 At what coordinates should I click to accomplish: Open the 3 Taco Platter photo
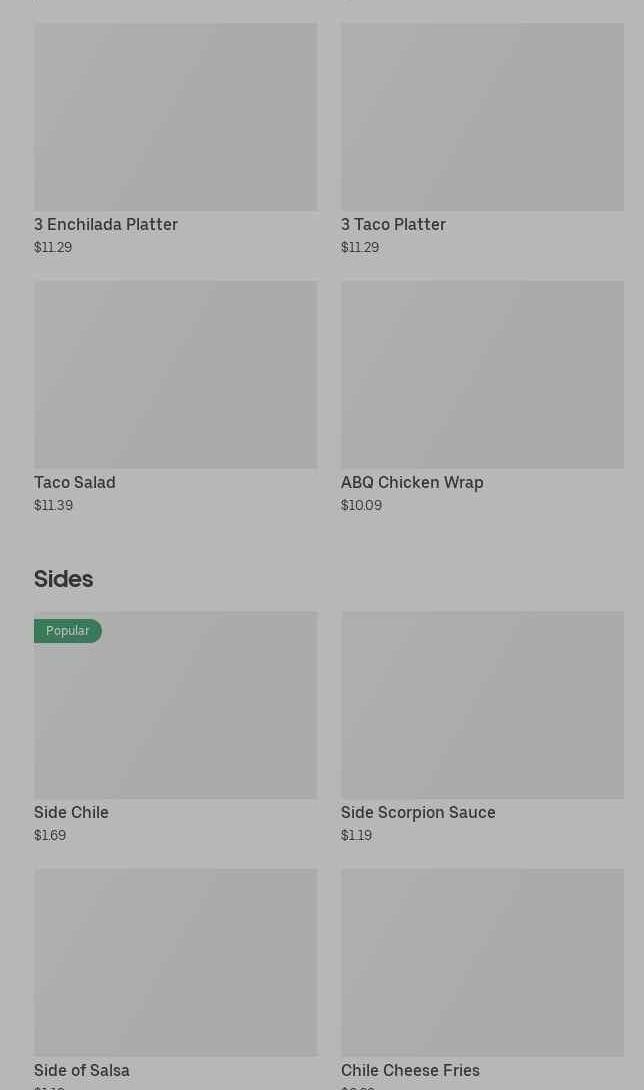482,117
